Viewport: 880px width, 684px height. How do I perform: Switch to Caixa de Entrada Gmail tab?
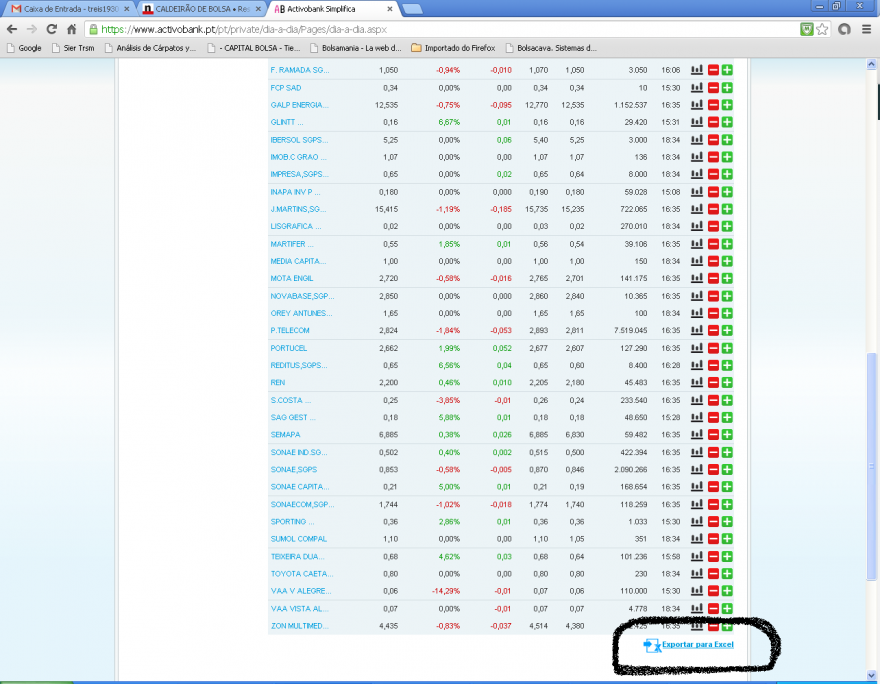(70, 9)
